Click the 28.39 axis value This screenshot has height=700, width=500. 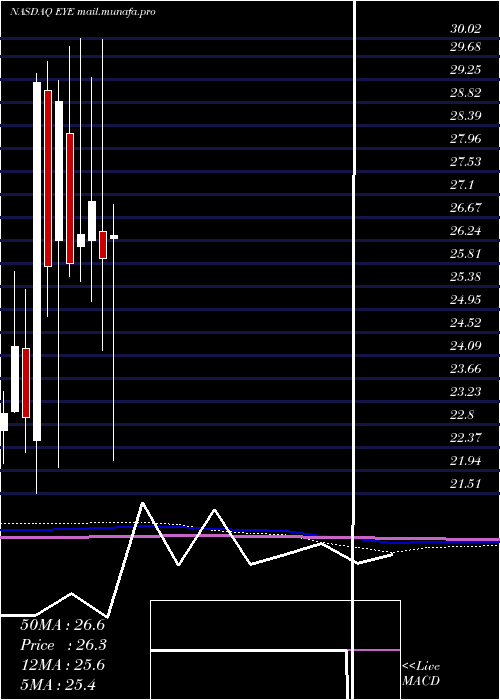click(466, 116)
